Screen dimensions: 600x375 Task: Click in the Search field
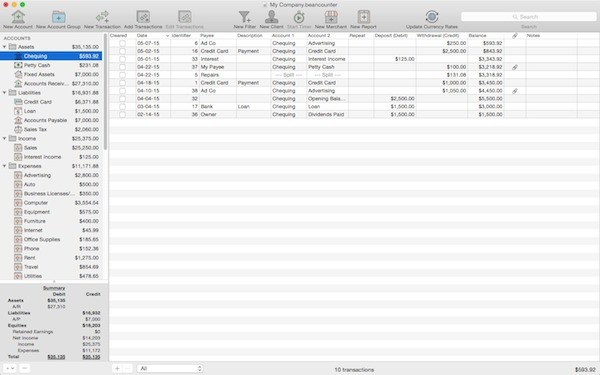coord(528,17)
